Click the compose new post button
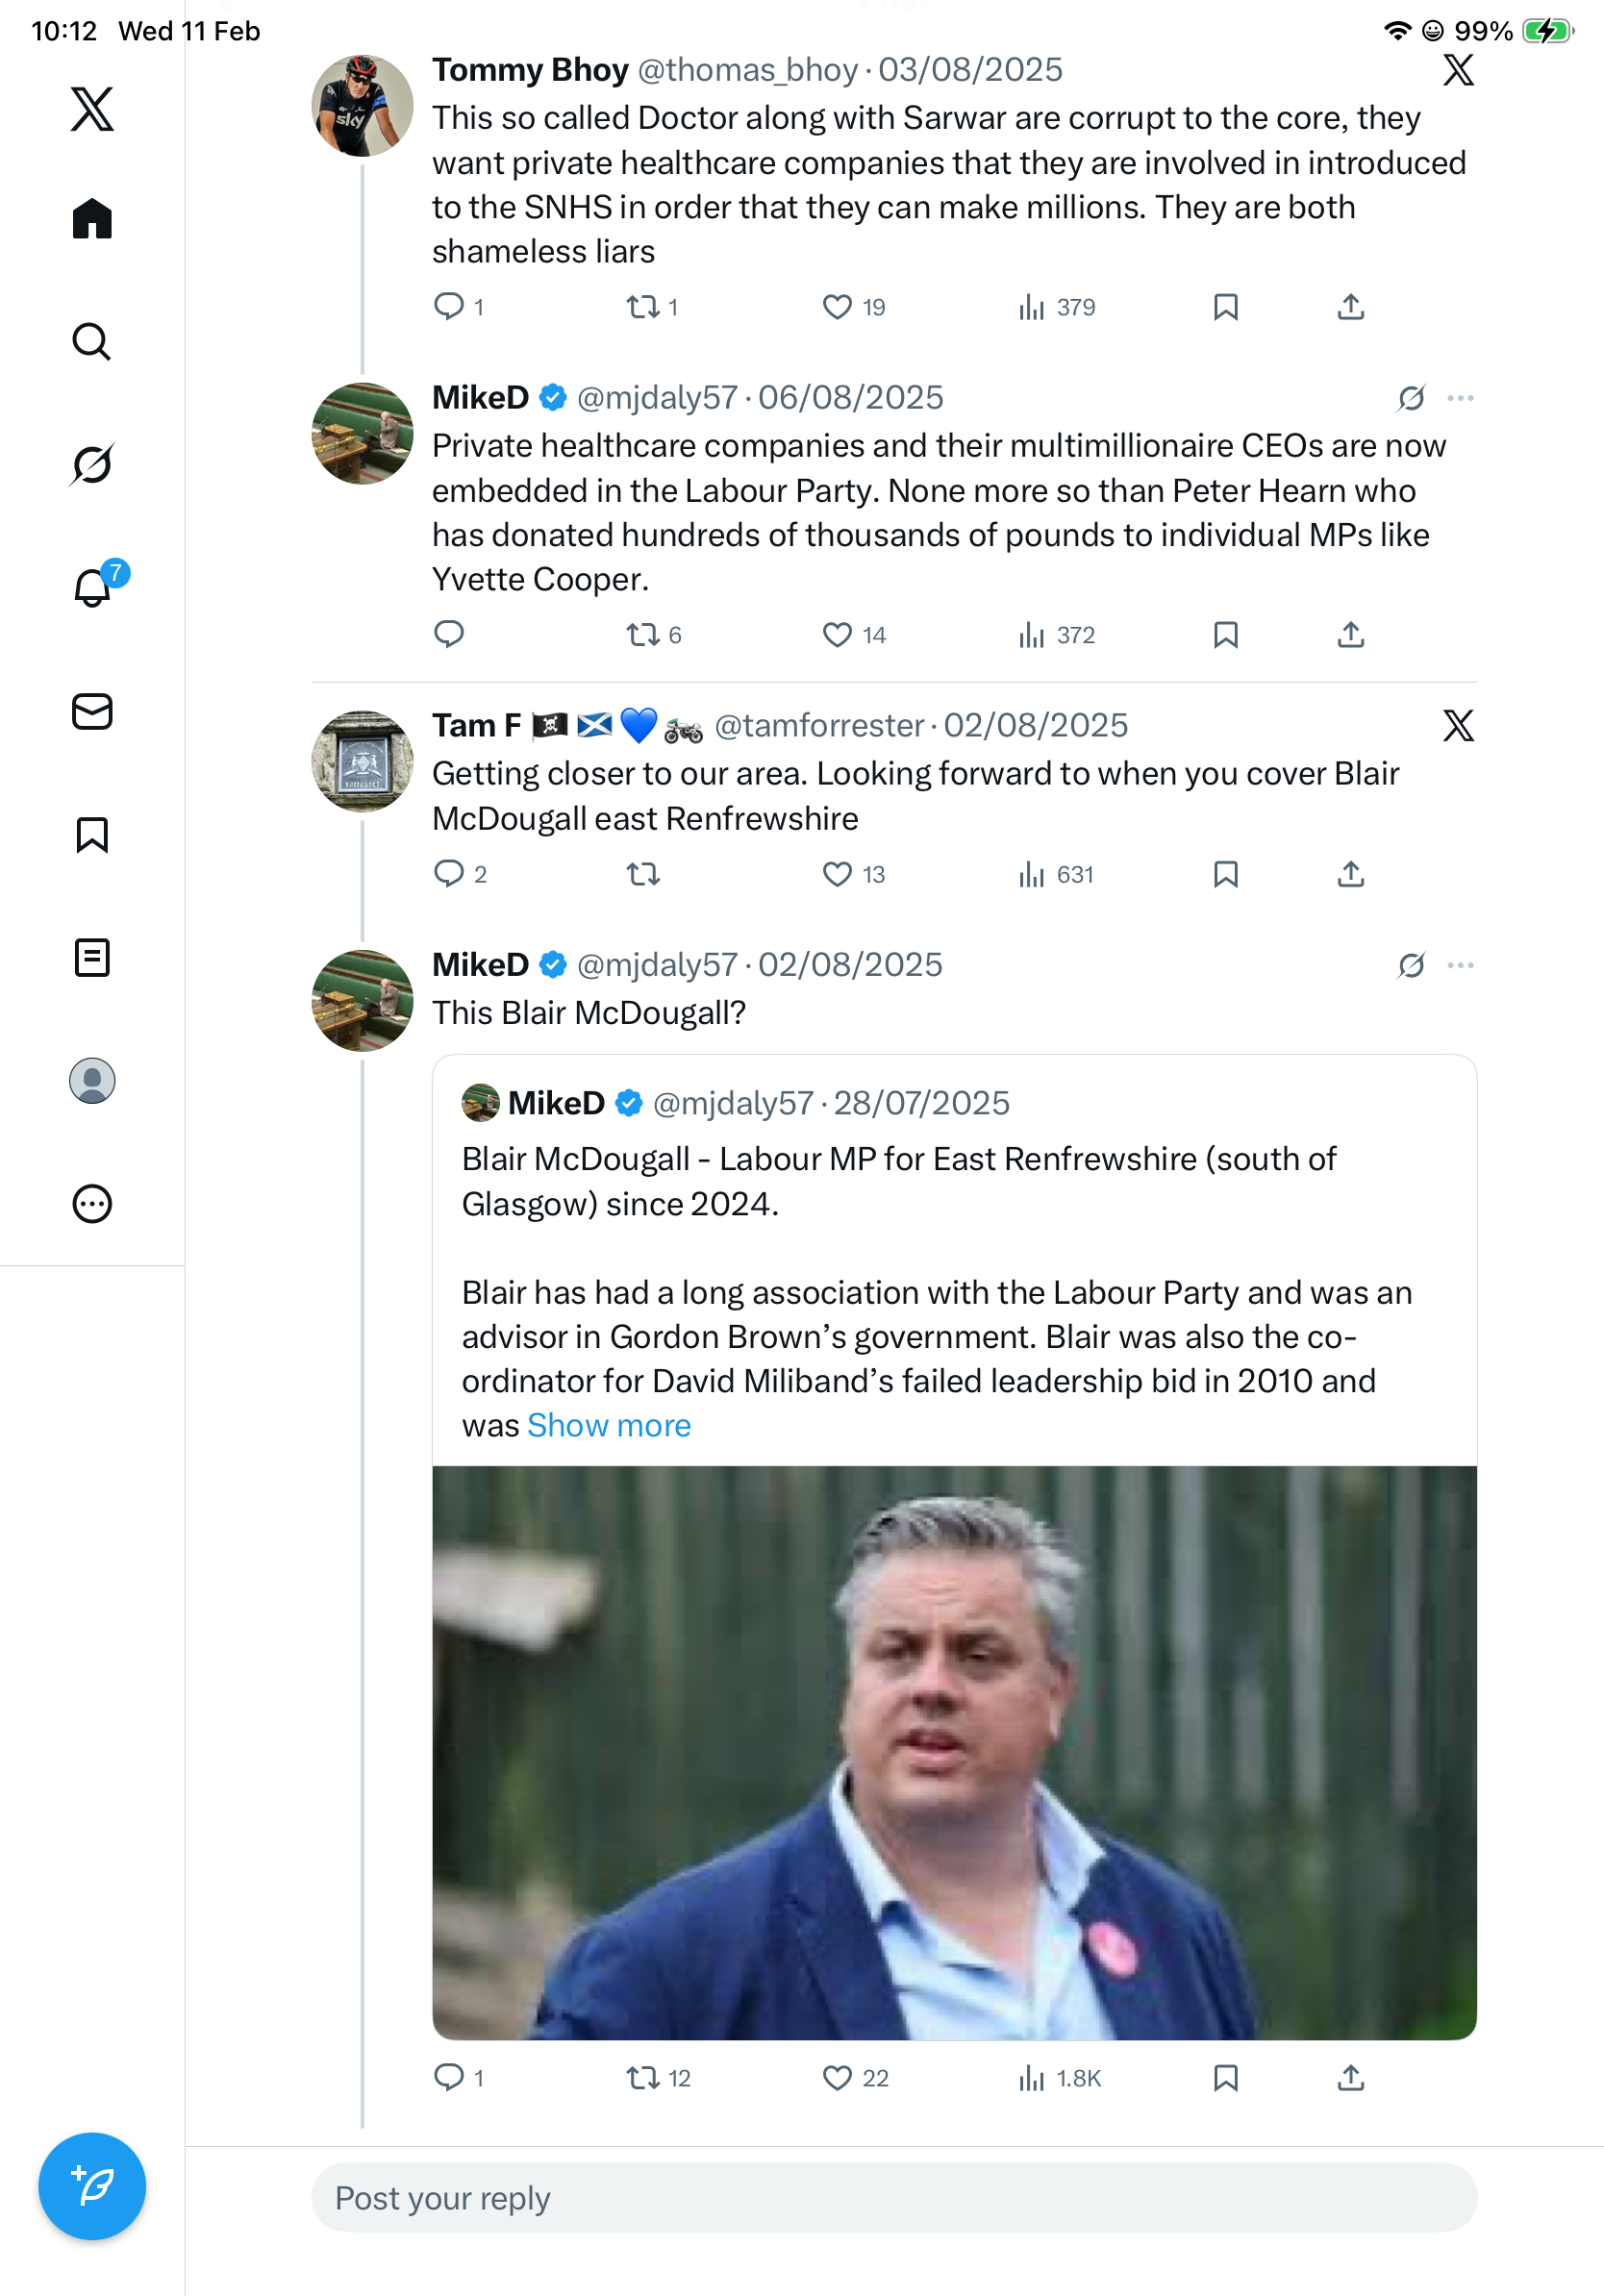Viewport: 1604px width, 2296px height. point(92,2186)
